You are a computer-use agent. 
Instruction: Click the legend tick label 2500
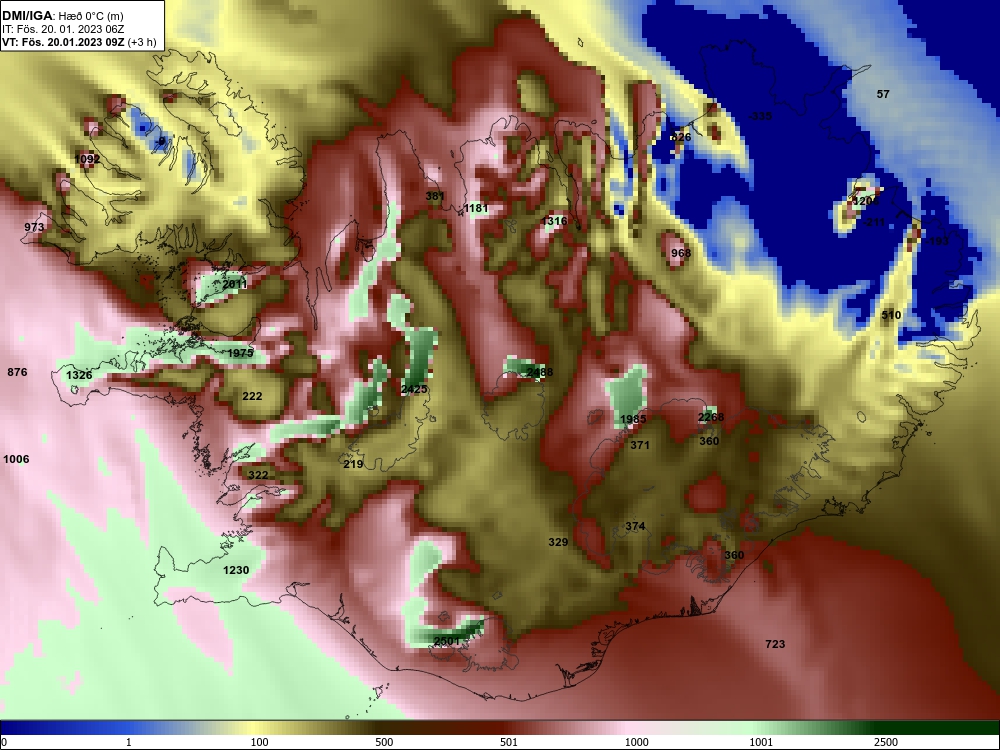pyautogui.click(x=886, y=742)
